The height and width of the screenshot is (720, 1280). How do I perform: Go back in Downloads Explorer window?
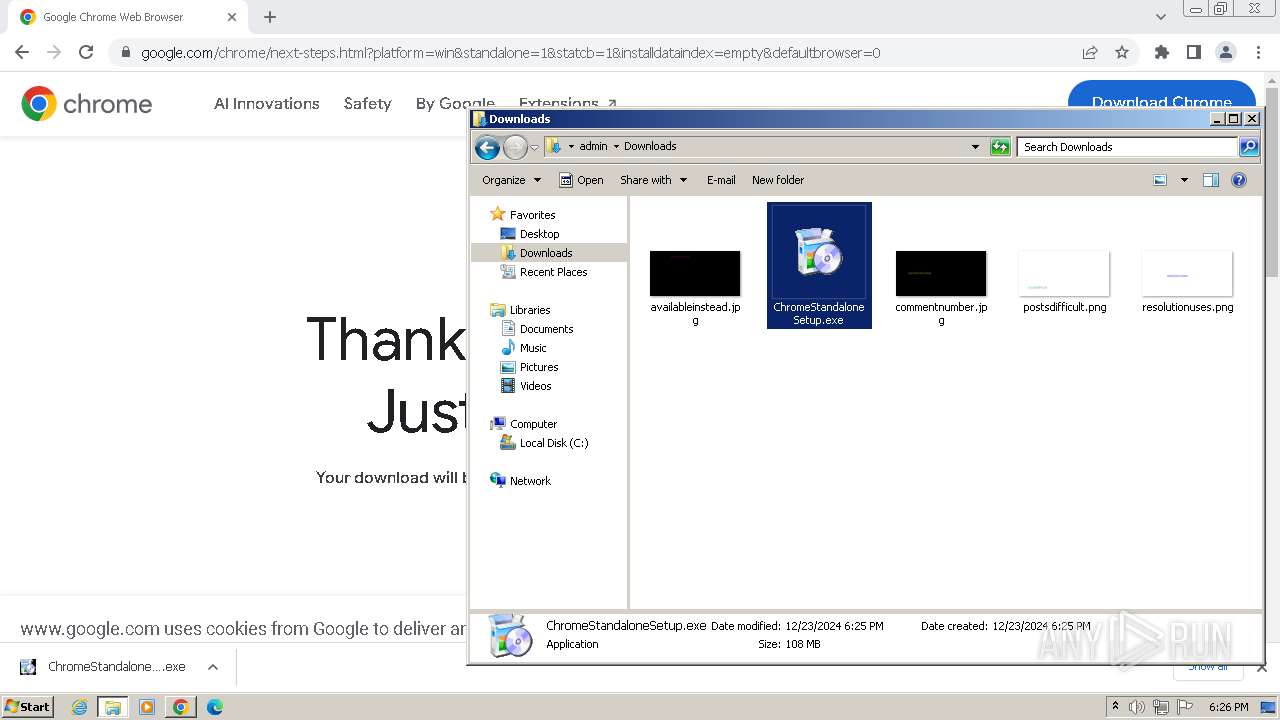[487, 147]
